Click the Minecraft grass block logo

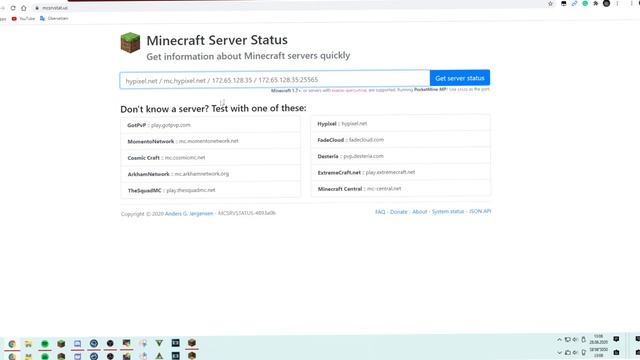[x=130, y=42]
